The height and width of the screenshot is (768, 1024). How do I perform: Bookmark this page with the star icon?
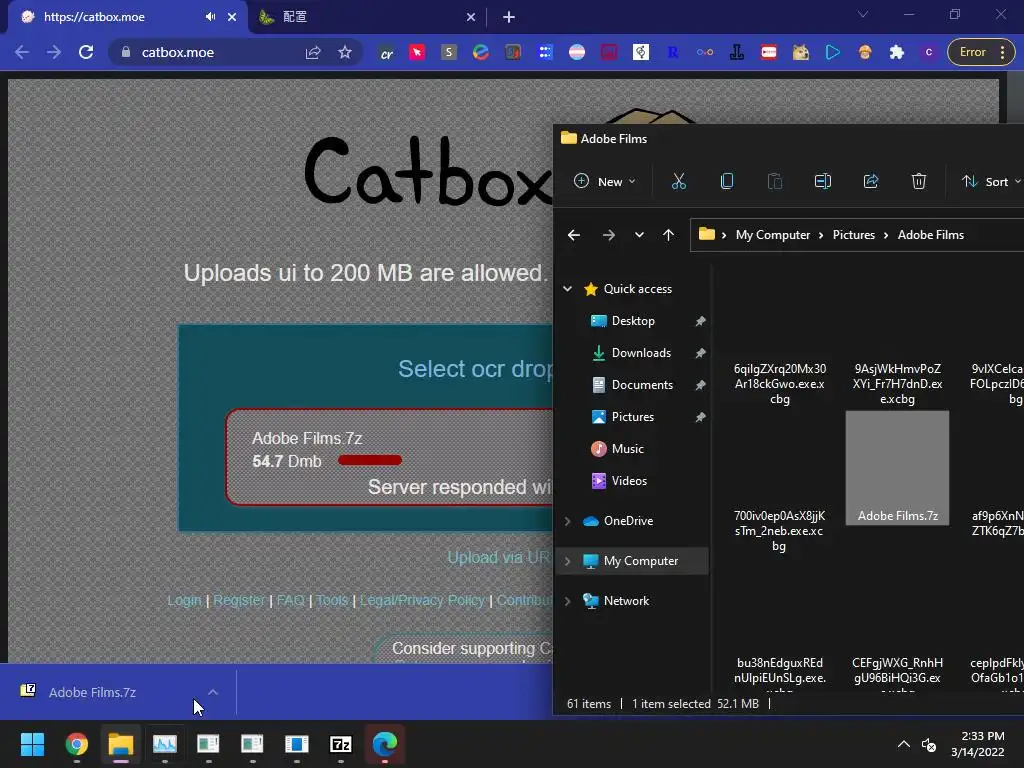(x=345, y=52)
